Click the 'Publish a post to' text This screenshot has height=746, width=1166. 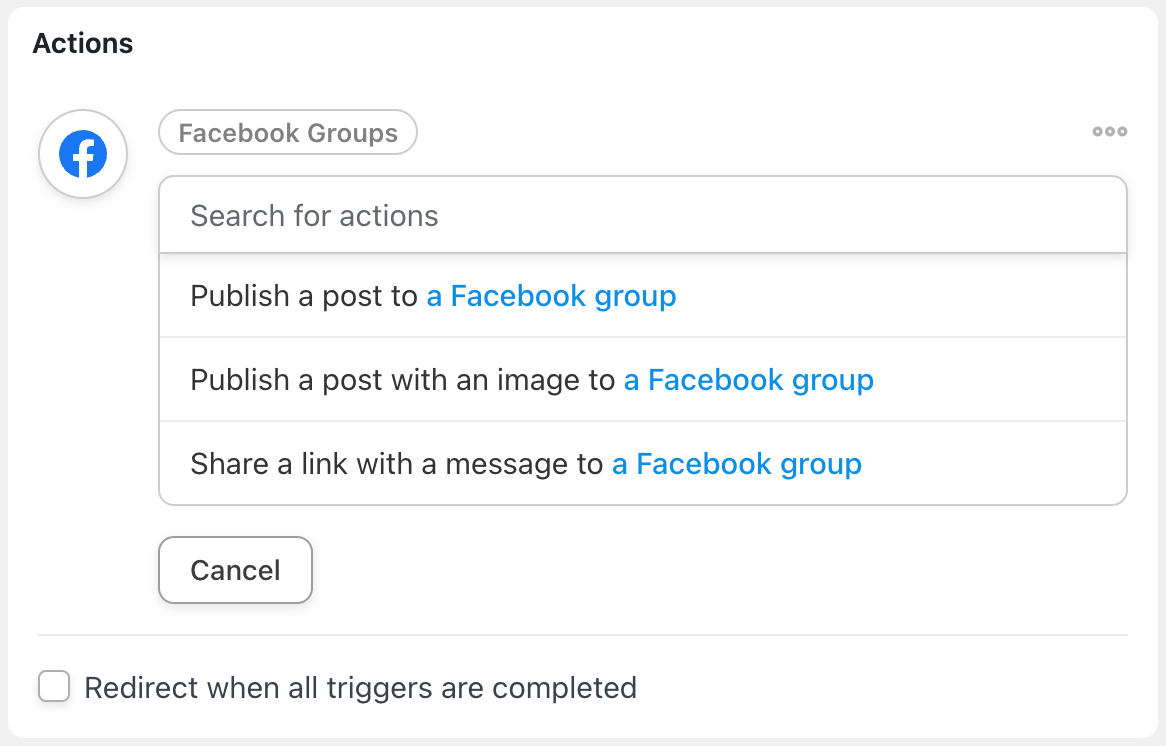[303, 296]
